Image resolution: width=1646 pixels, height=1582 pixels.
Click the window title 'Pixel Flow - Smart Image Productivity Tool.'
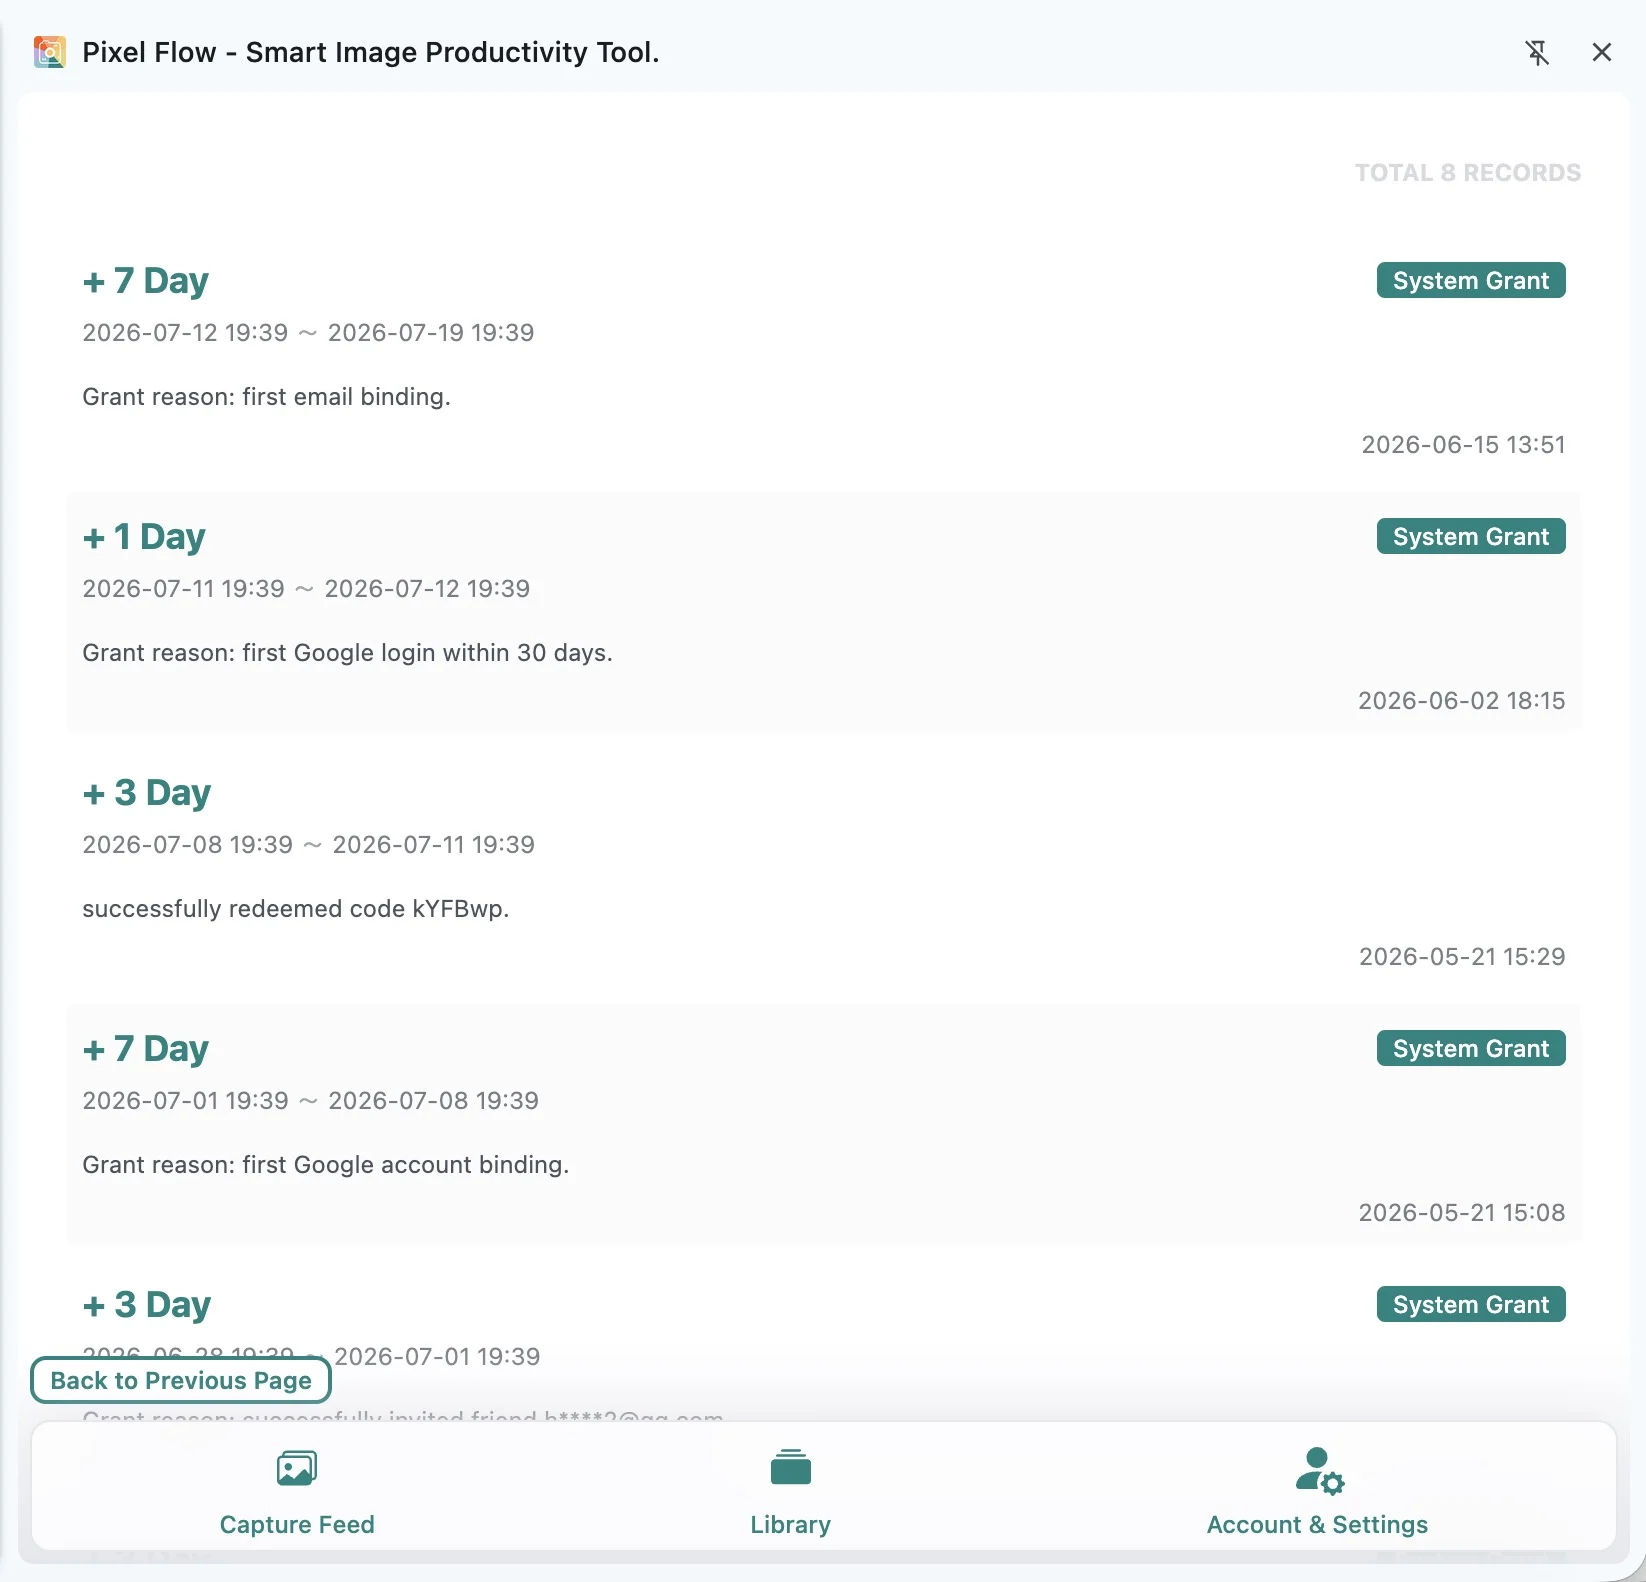point(371,52)
